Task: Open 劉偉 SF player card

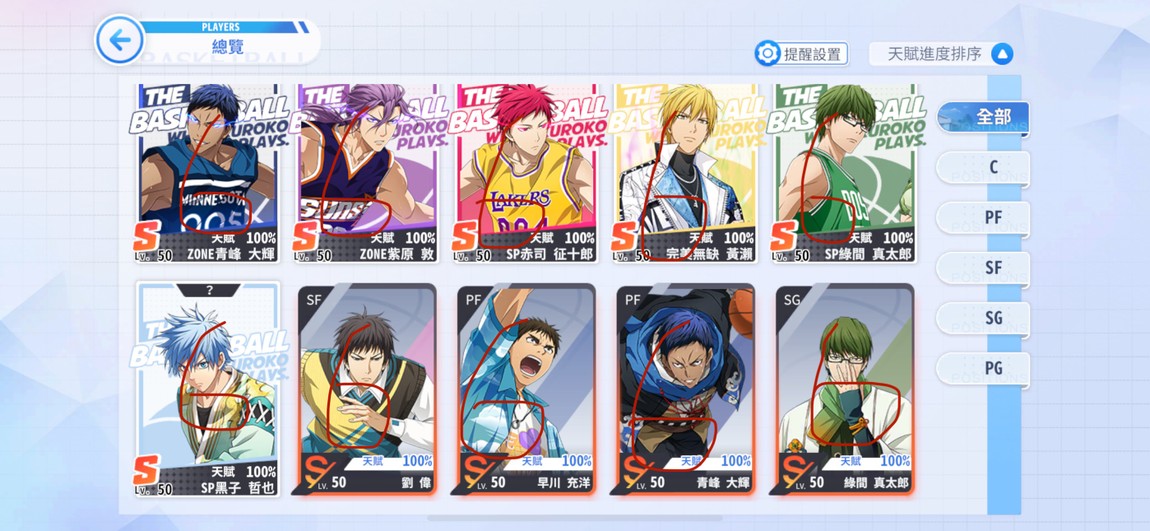Action: pos(367,389)
